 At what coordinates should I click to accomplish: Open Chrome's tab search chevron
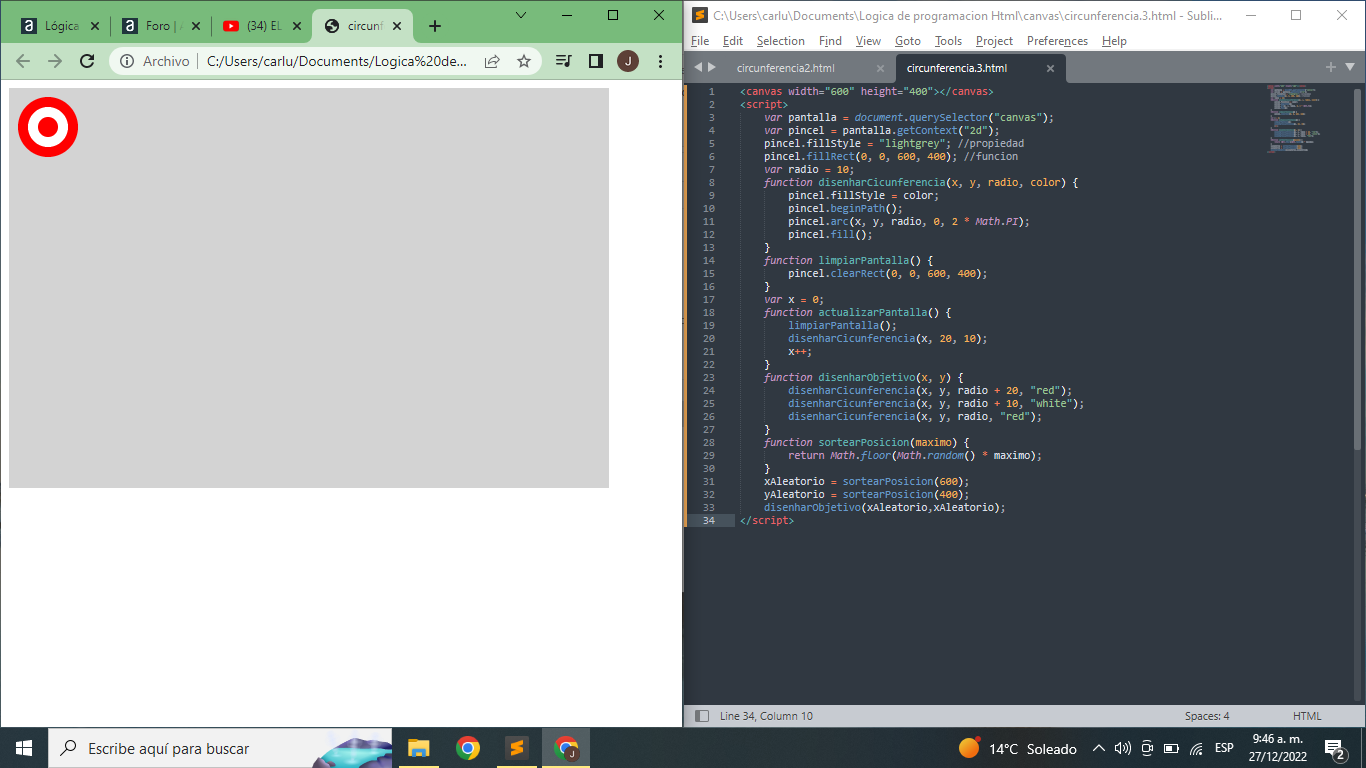tap(521, 14)
